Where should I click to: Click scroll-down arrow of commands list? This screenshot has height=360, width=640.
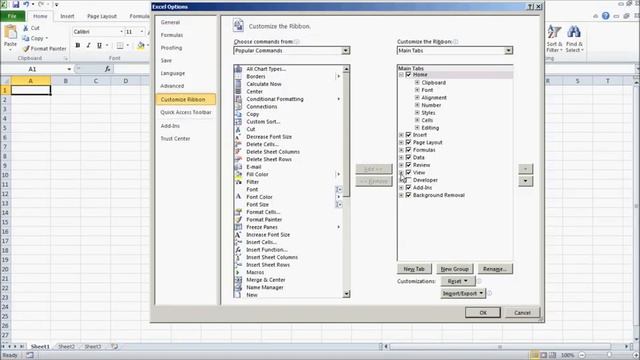(346, 294)
